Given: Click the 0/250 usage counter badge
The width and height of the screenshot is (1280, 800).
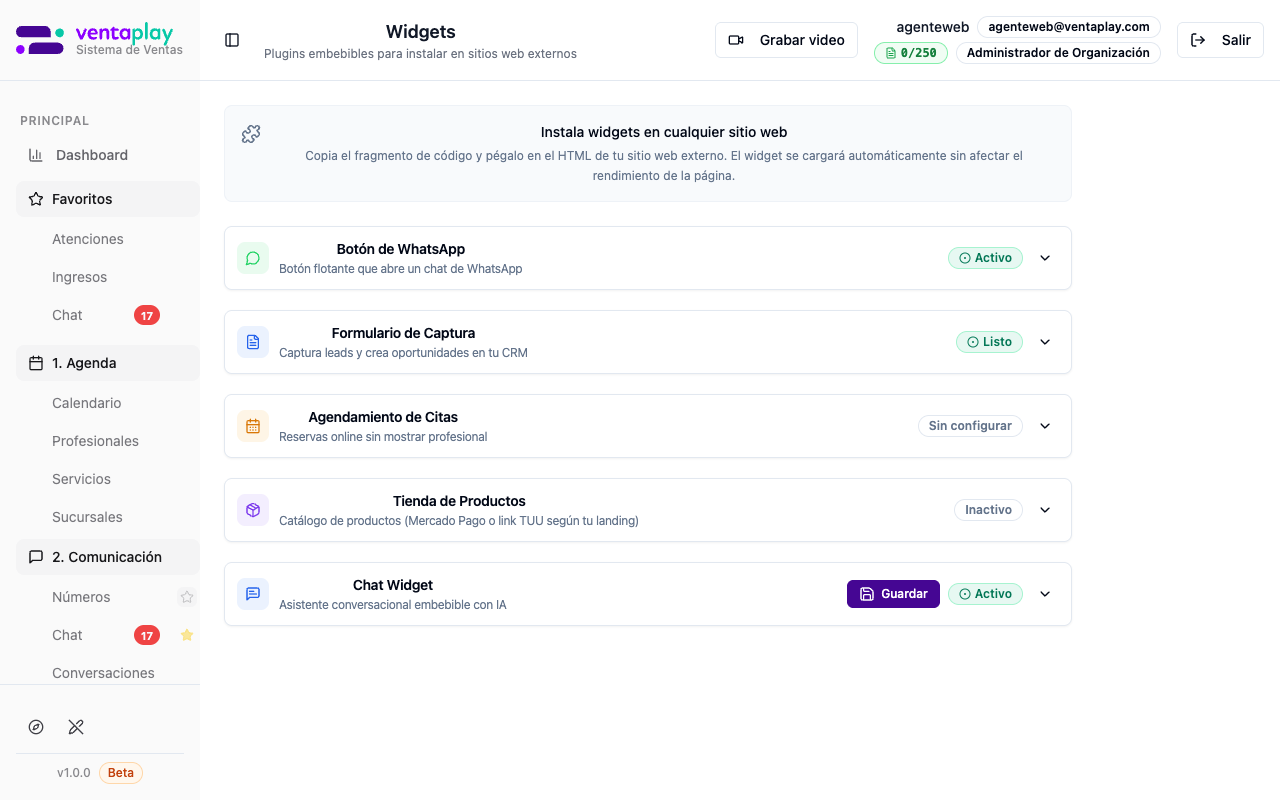Looking at the screenshot, I should 911,53.
